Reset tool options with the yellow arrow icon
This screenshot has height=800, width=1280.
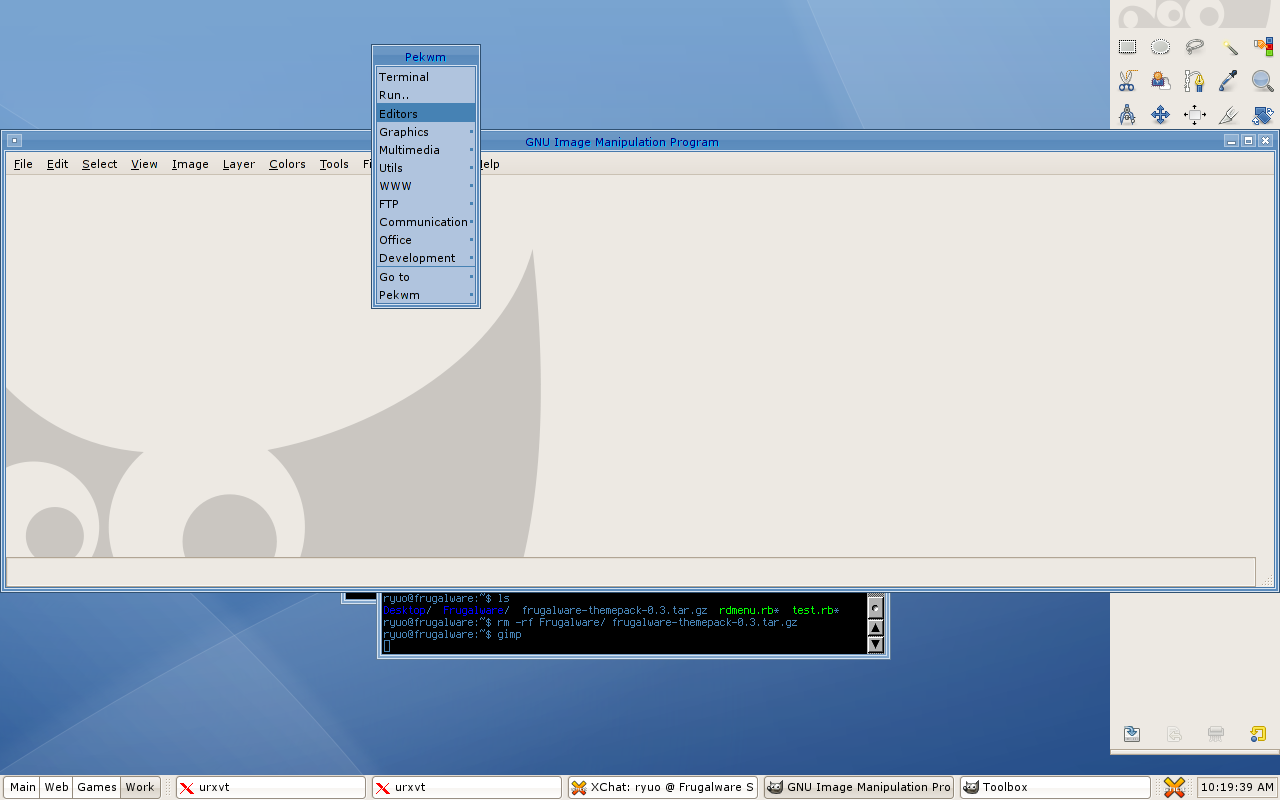coord(1258,734)
